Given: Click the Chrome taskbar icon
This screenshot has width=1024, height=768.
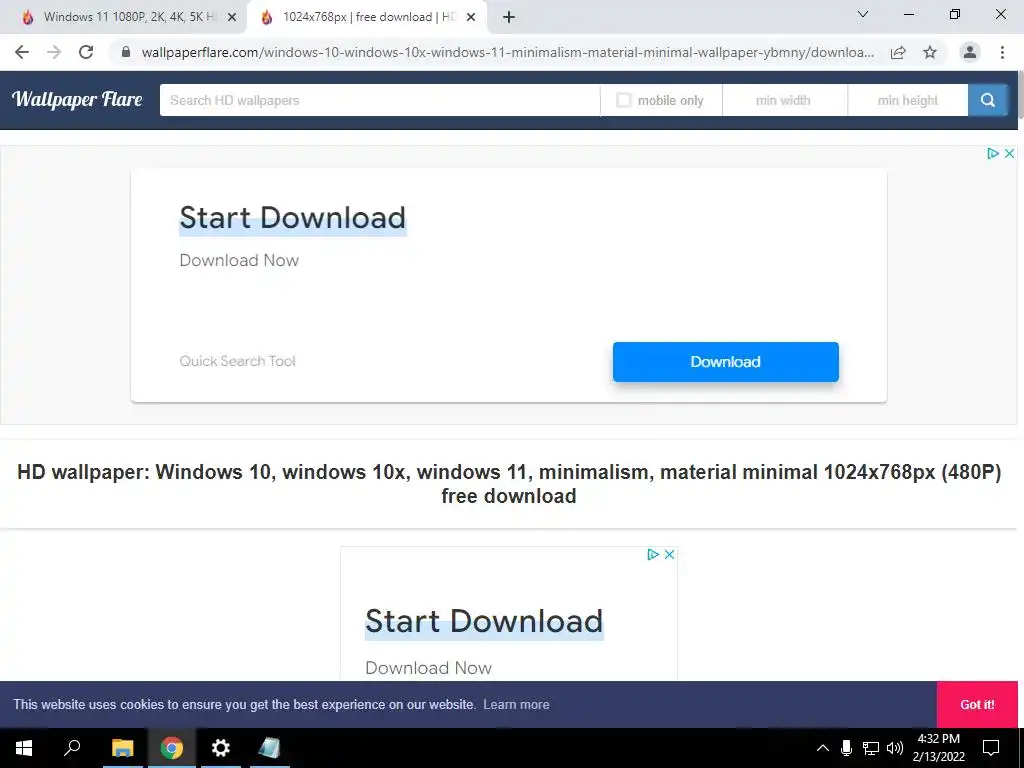Looking at the screenshot, I should [172, 748].
